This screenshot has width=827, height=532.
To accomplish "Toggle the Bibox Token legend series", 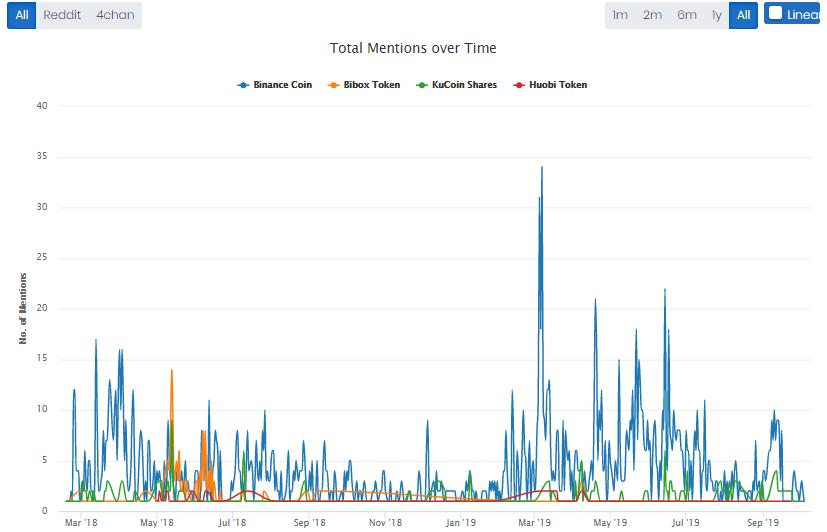I will pos(364,85).
